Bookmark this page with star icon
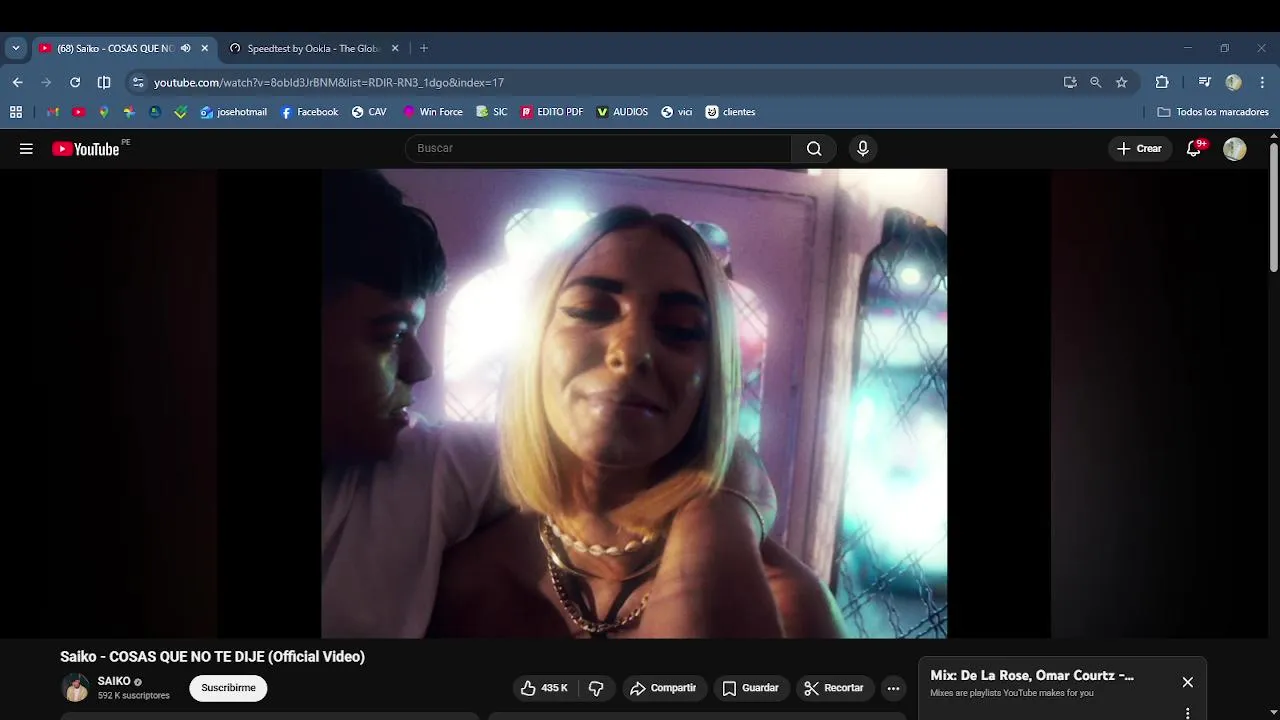 pos(1122,82)
